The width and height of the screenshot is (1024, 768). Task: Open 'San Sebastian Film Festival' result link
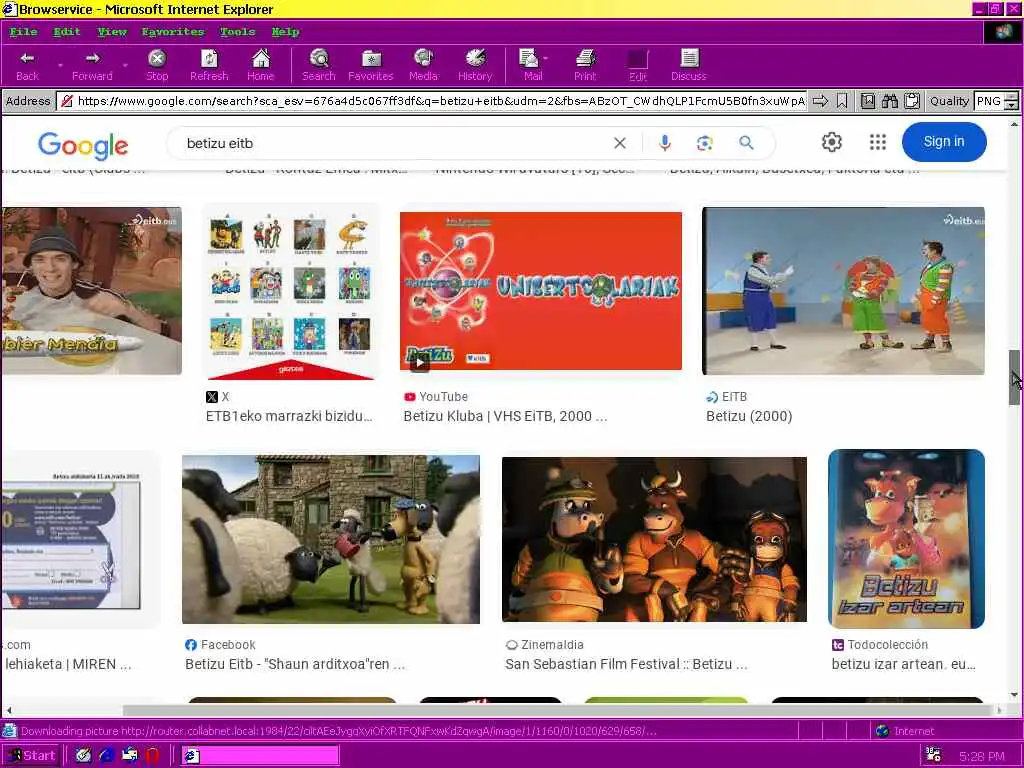626,664
